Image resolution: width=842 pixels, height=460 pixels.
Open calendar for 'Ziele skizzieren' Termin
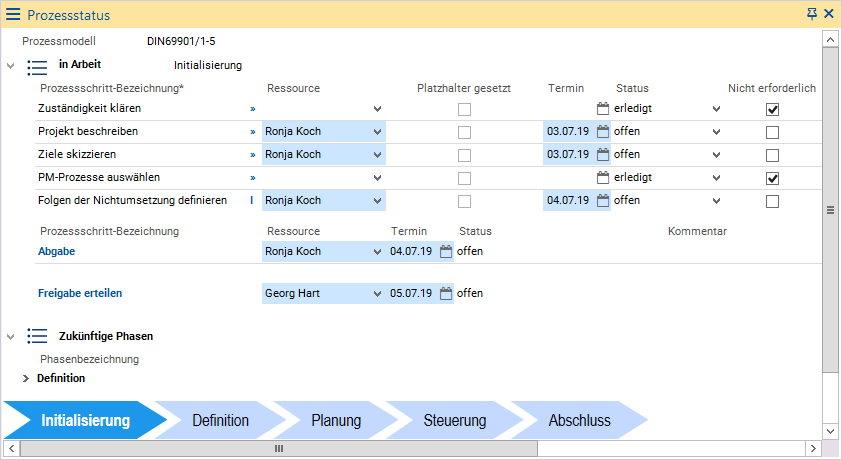coord(603,155)
